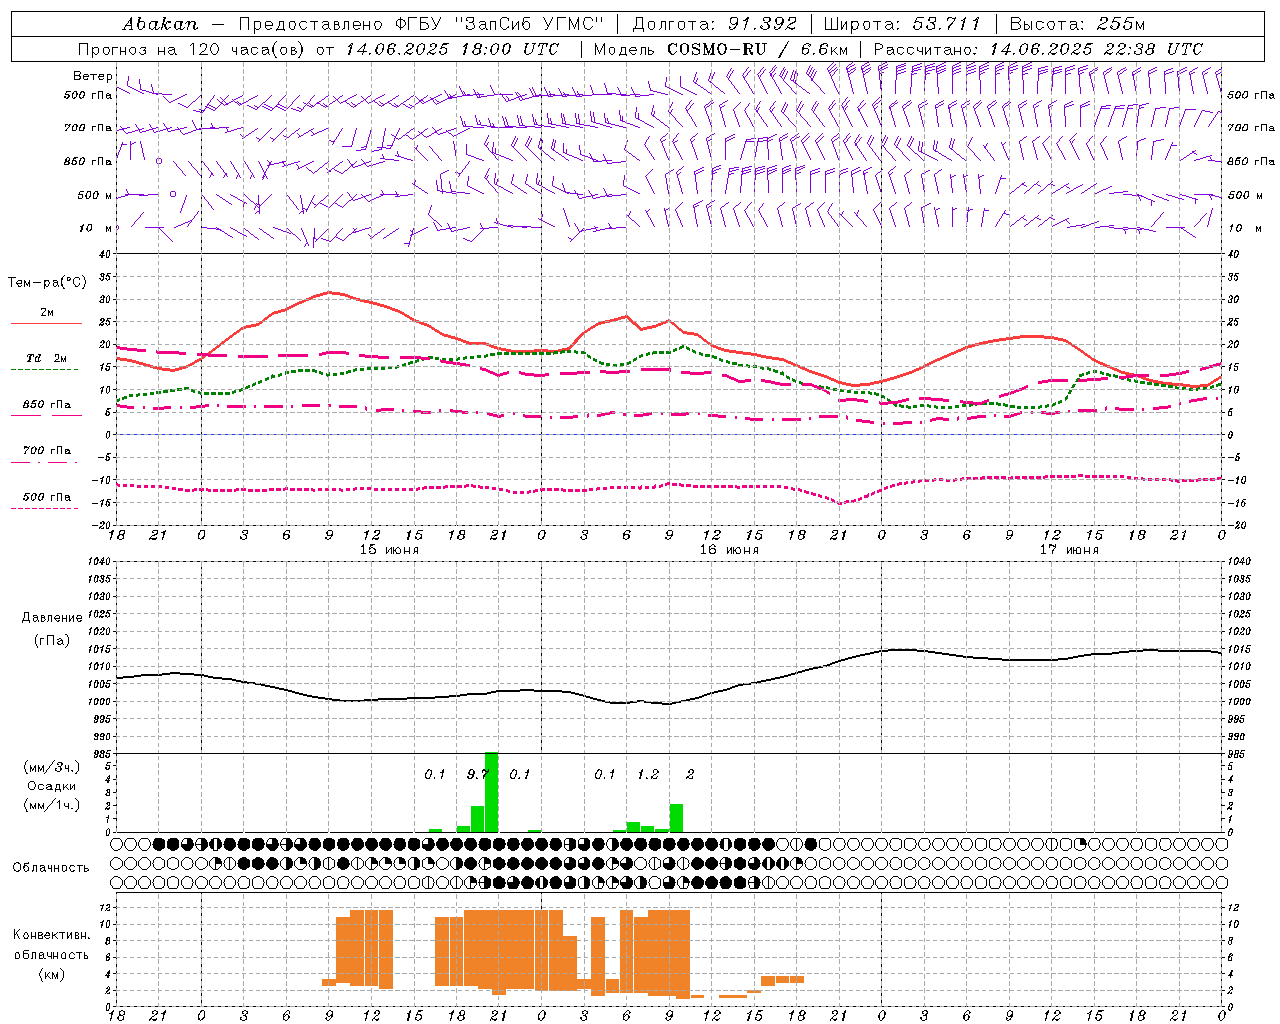
Task: Click the station name Abakan in the header
Action: click(160, 24)
